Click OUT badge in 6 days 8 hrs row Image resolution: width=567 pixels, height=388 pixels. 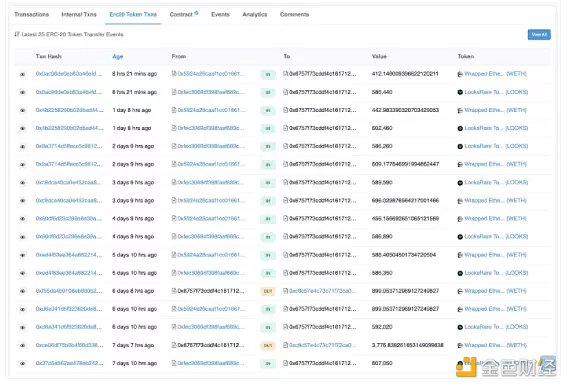(268, 291)
